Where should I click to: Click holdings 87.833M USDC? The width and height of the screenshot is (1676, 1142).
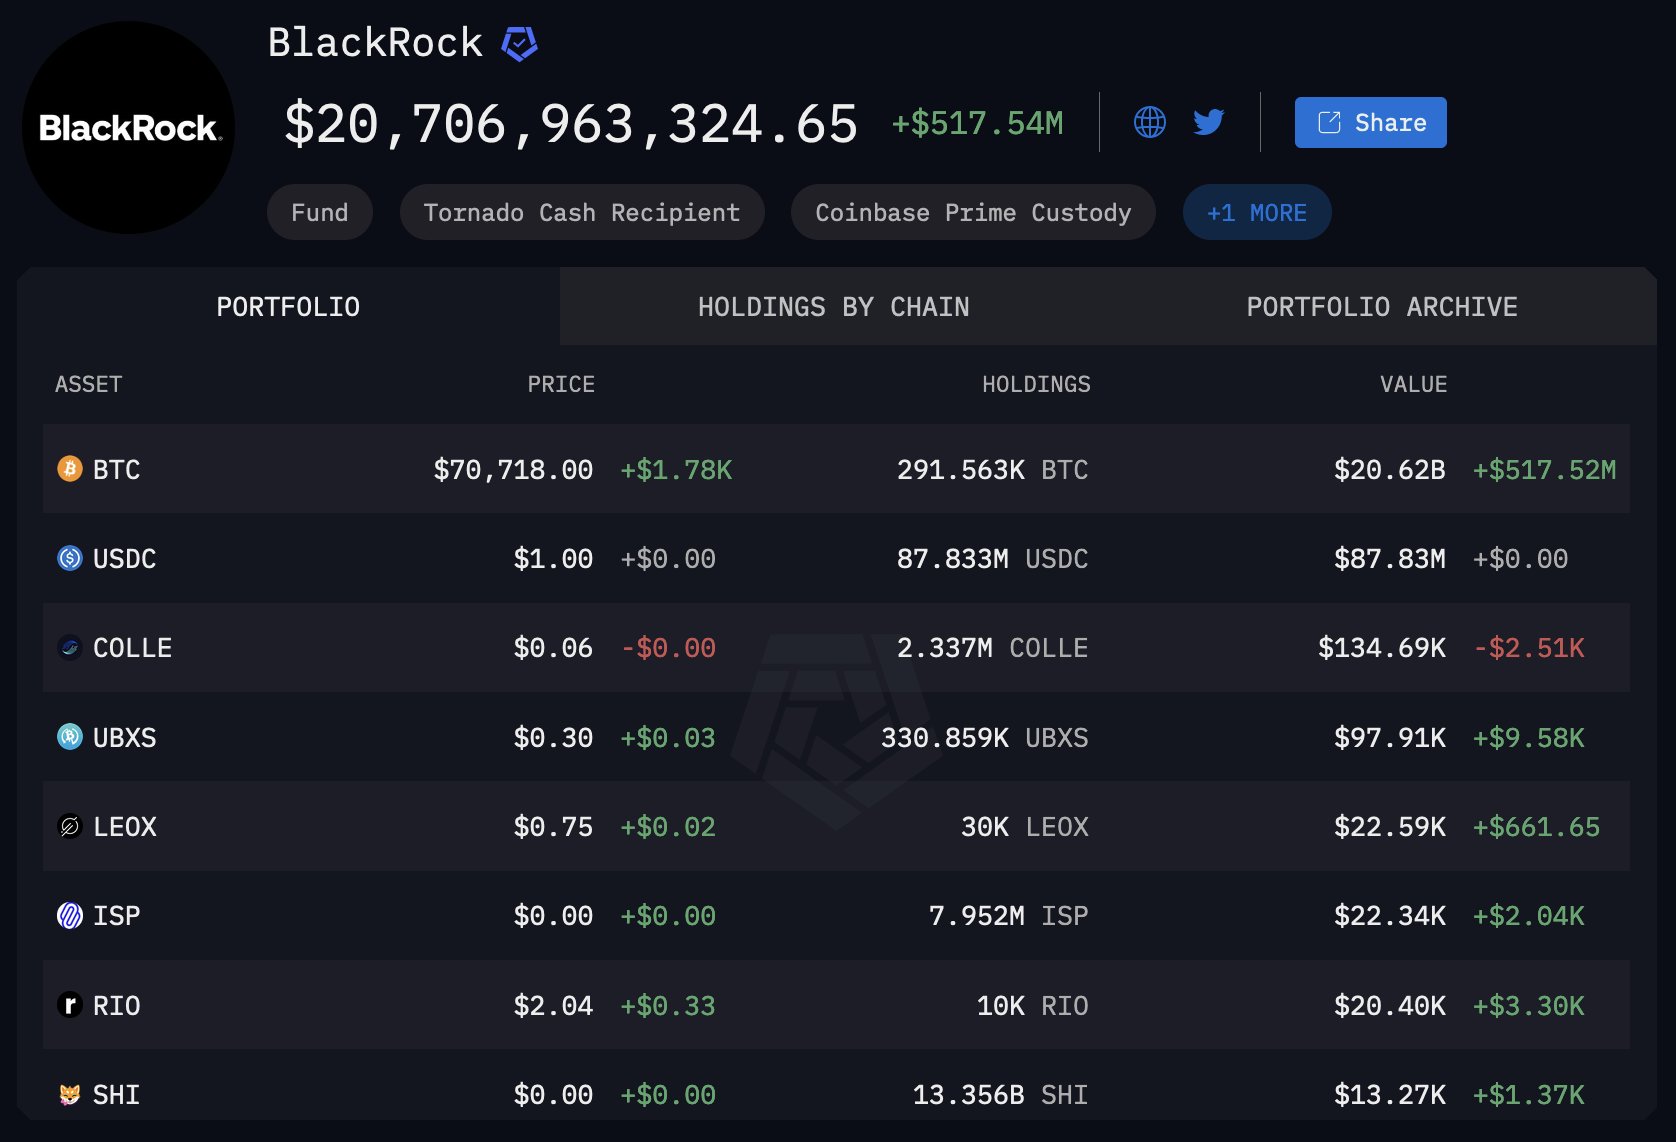(992, 558)
